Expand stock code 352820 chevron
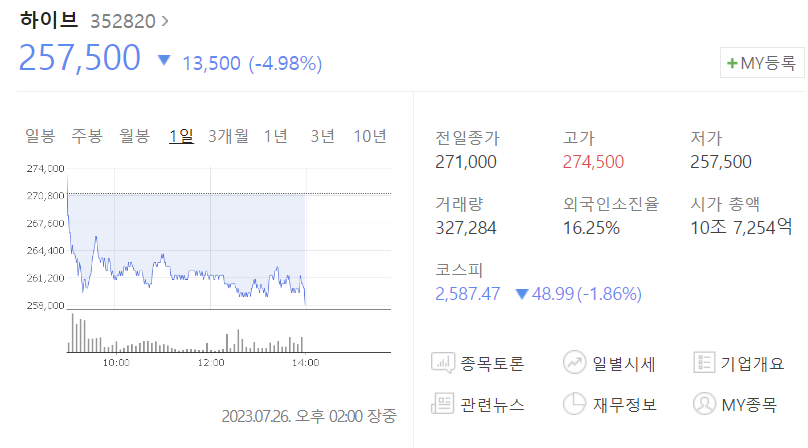This screenshot has width=808, height=448. tap(165, 20)
